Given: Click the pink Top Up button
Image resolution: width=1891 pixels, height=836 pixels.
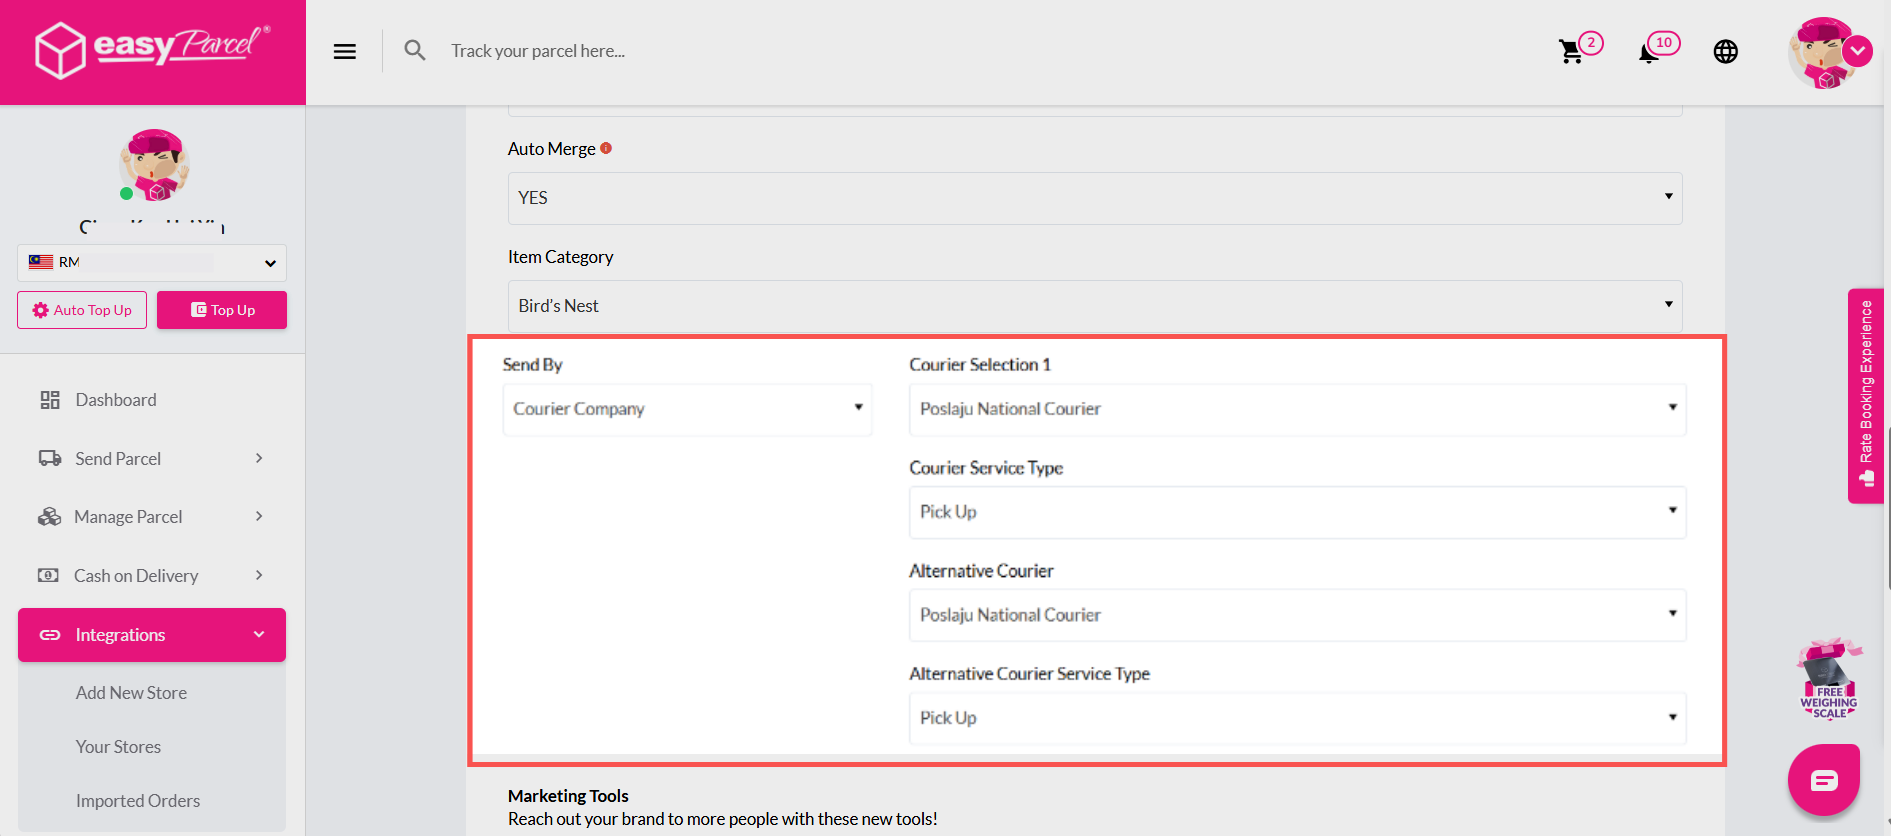Looking at the screenshot, I should coord(222,310).
